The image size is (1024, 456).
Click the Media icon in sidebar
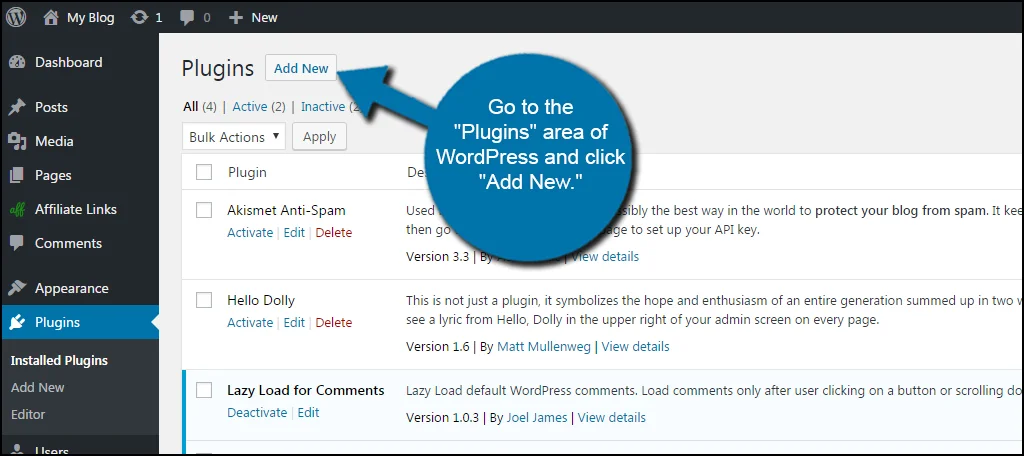[17, 141]
